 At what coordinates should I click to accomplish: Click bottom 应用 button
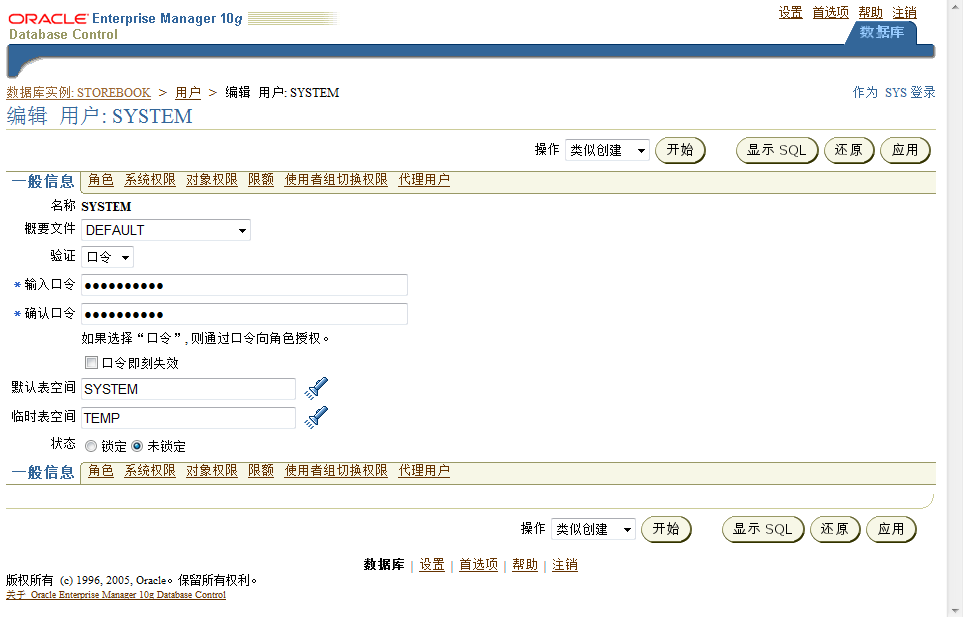pyautogui.click(x=891, y=529)
